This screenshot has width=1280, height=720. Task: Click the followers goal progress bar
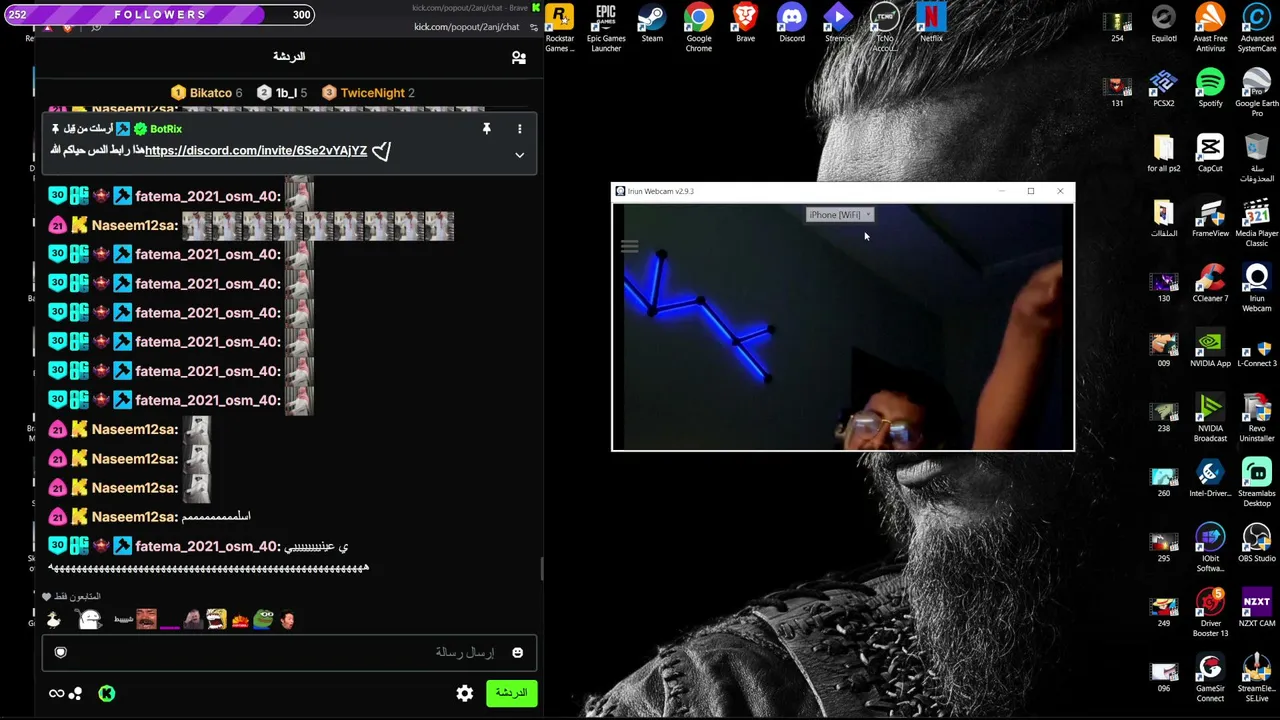click(x=160, y=15)
